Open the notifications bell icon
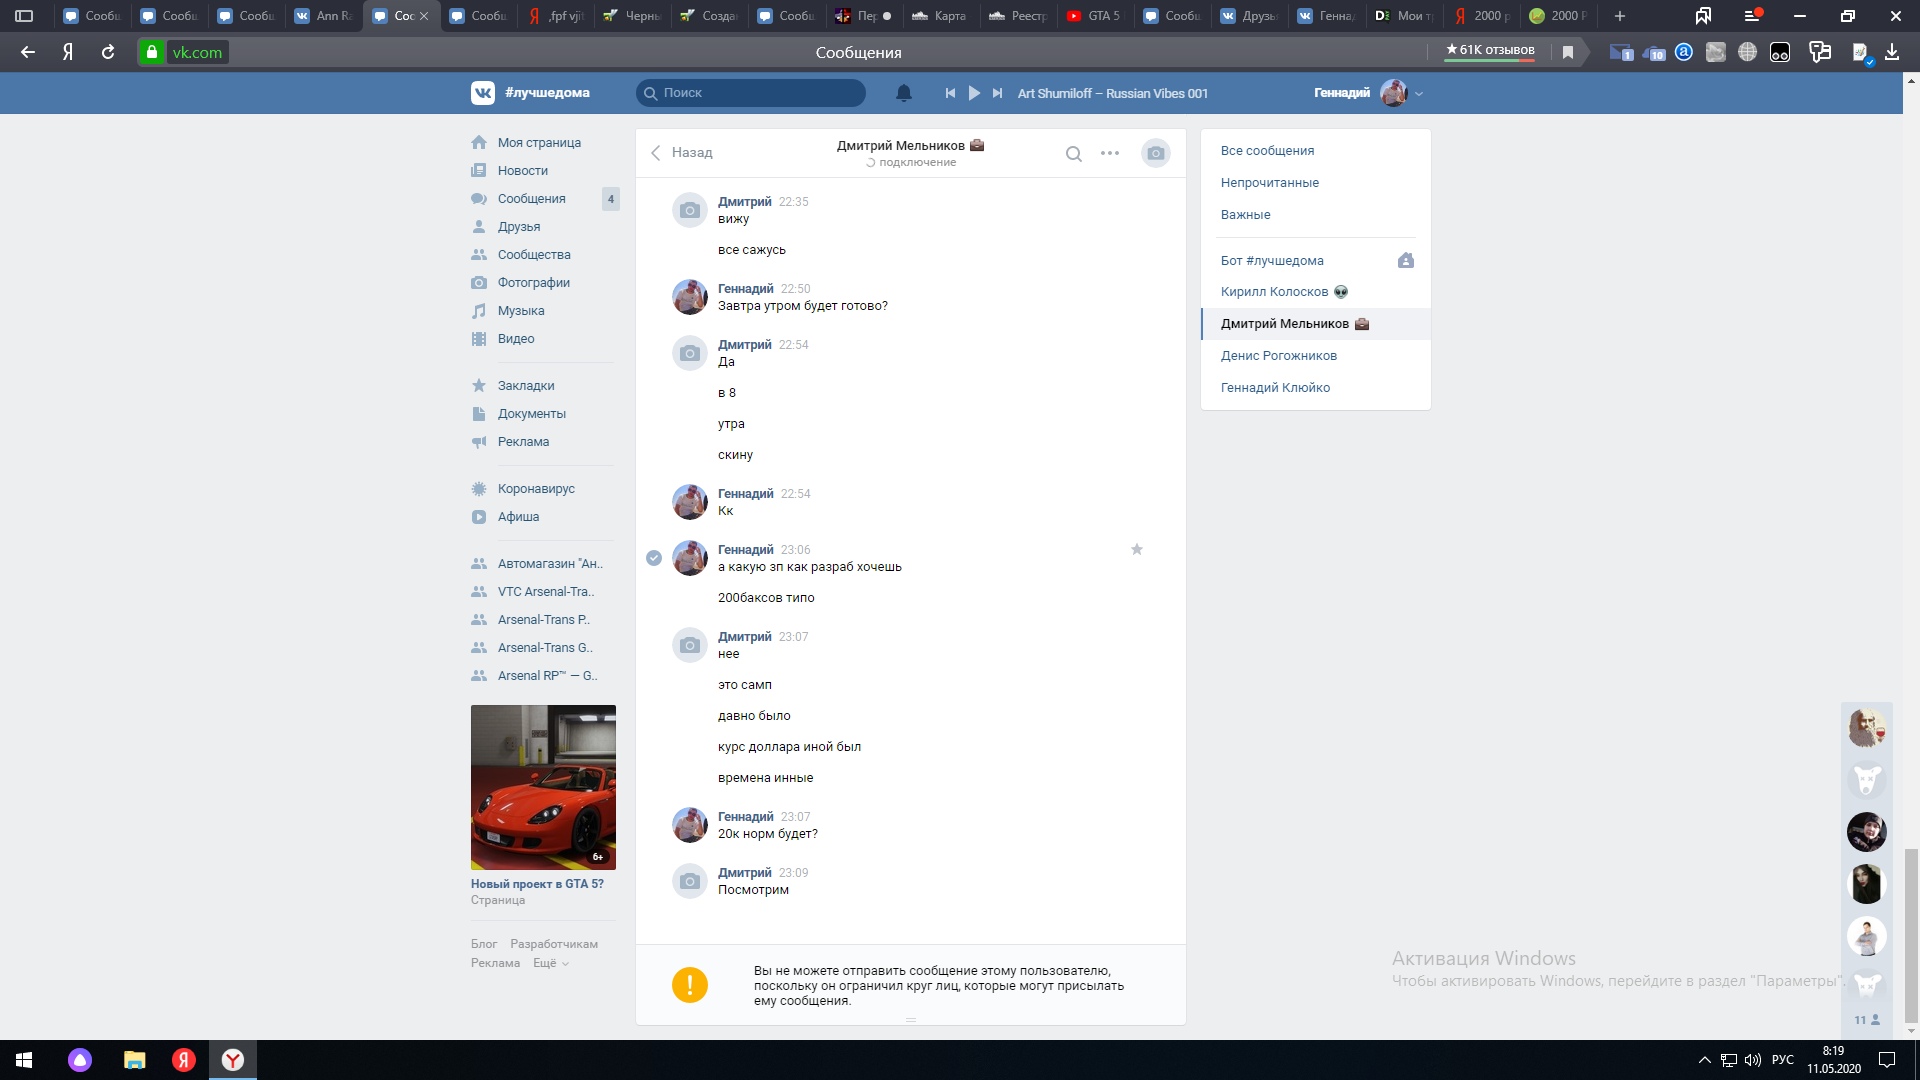 (x=904, y=93)
